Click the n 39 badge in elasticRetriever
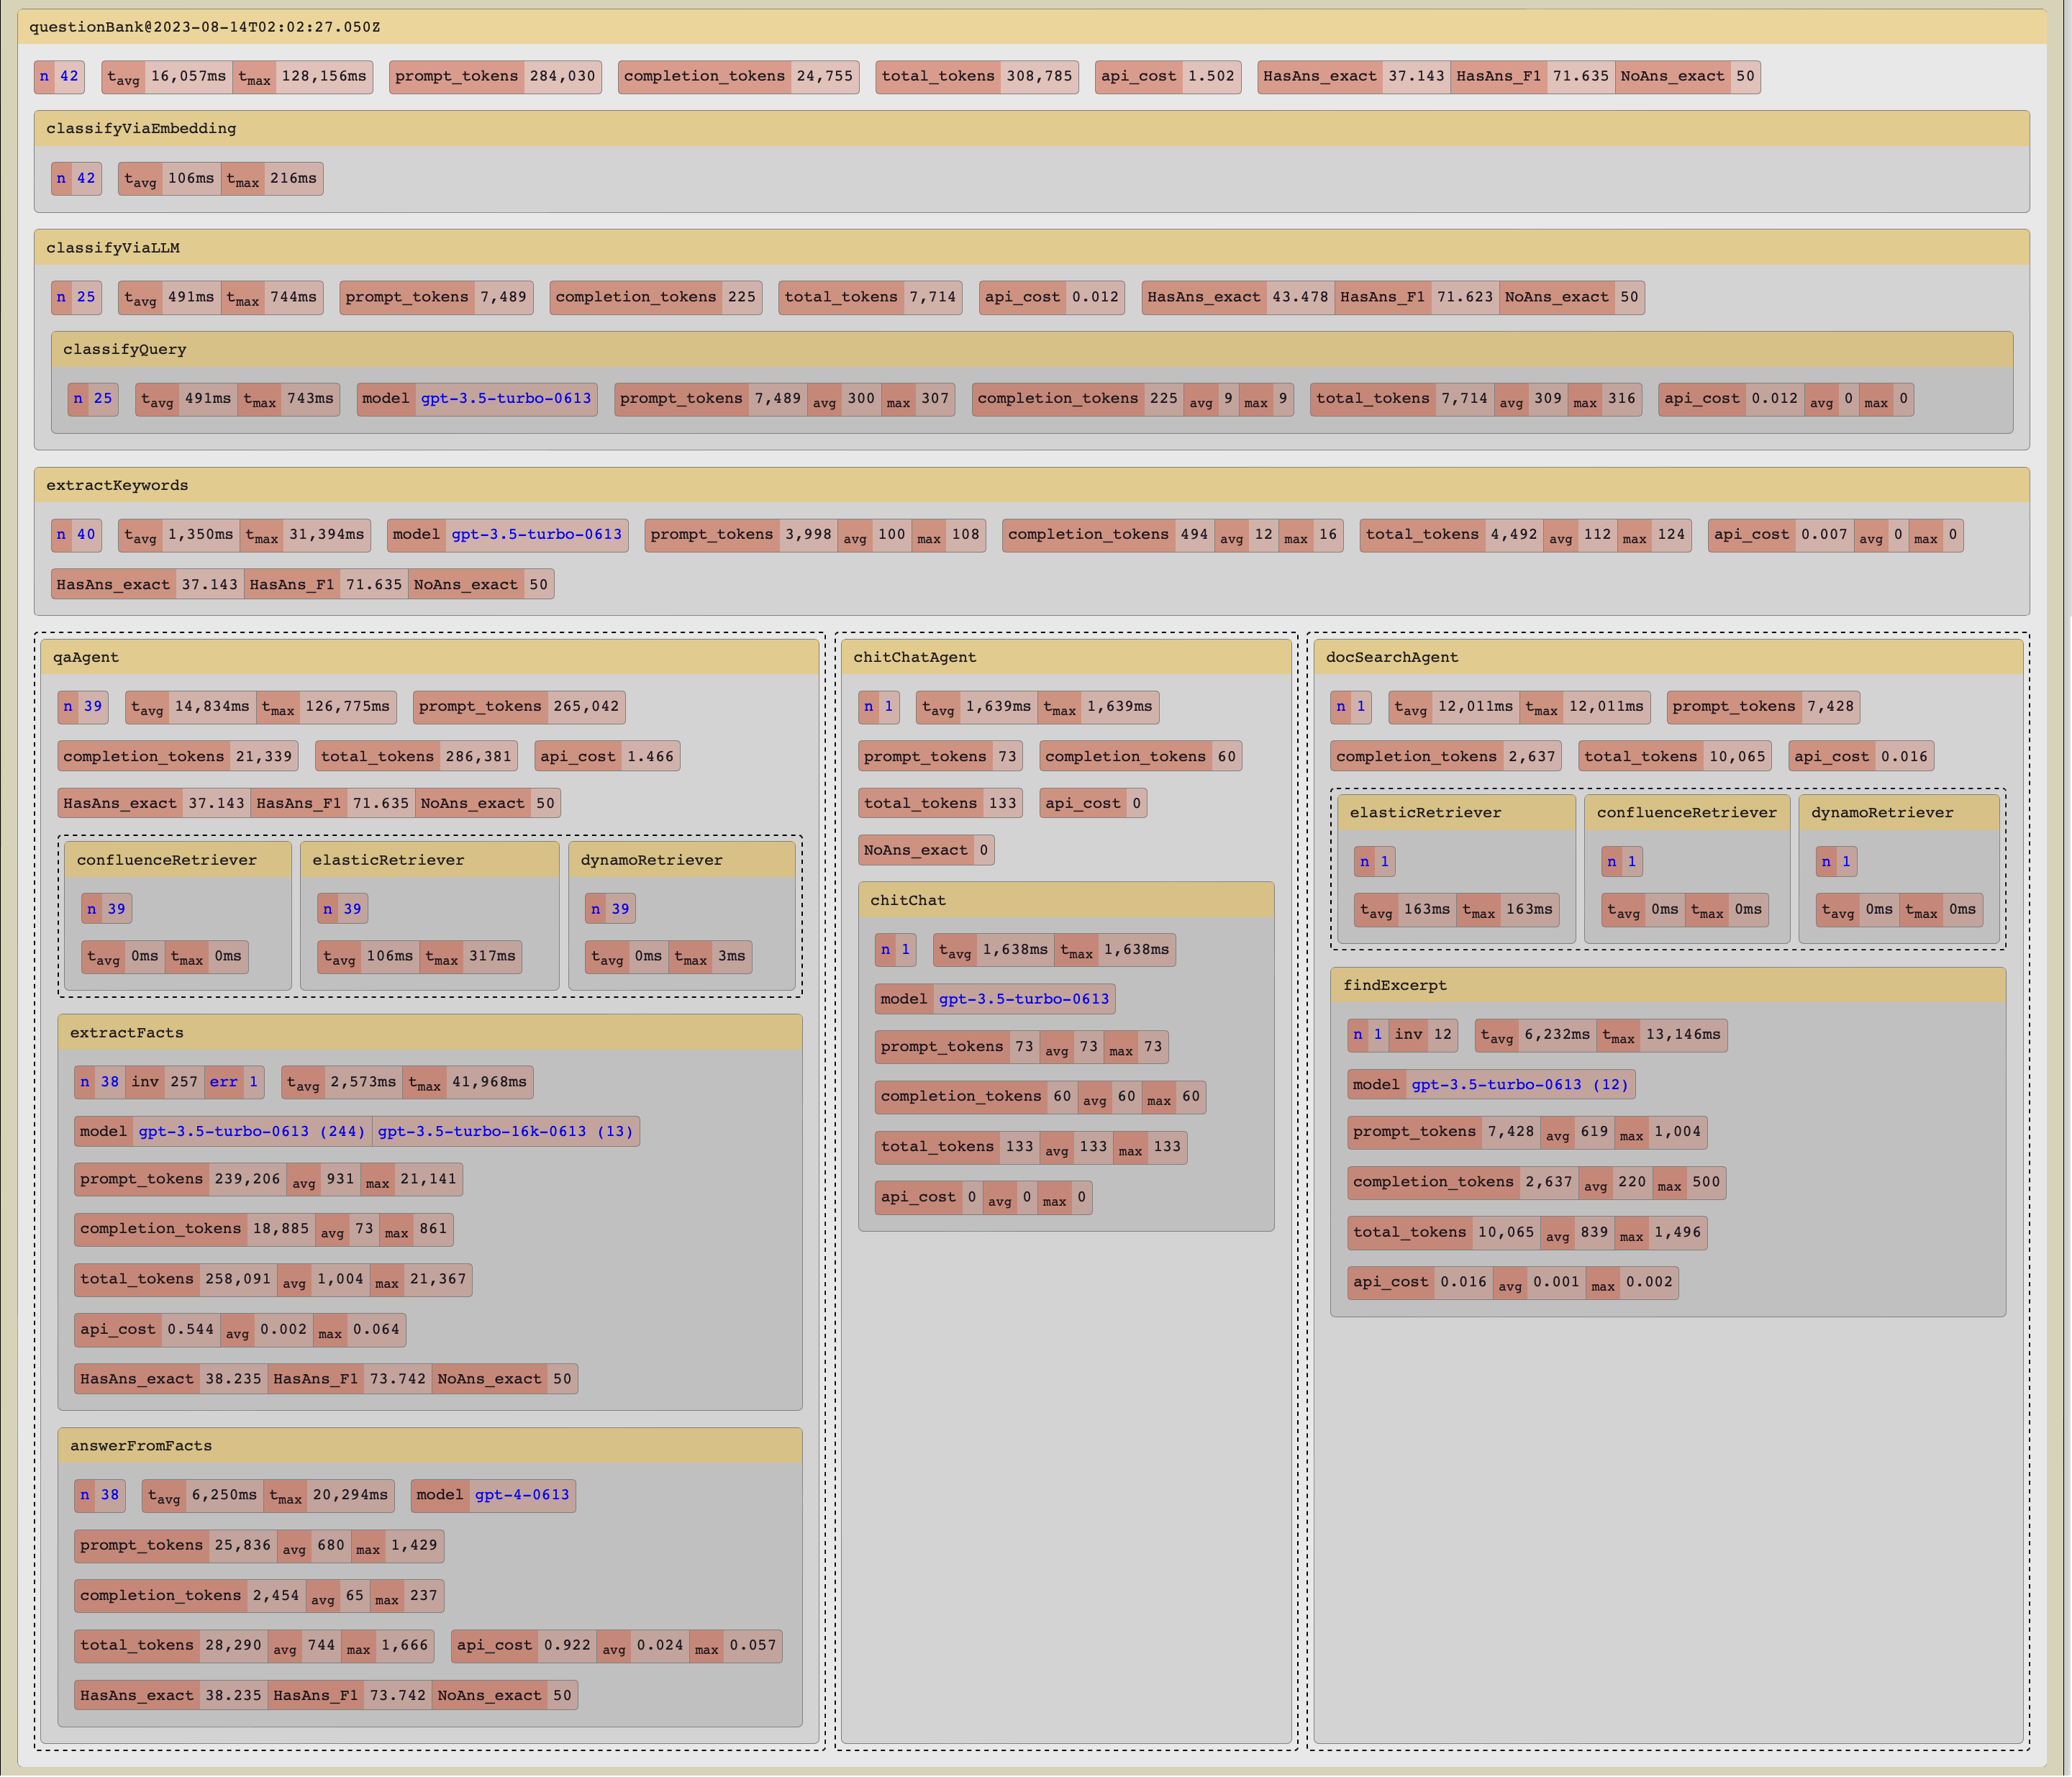The height and width of the screenshot is (1777, 2072). pos(342,908)
